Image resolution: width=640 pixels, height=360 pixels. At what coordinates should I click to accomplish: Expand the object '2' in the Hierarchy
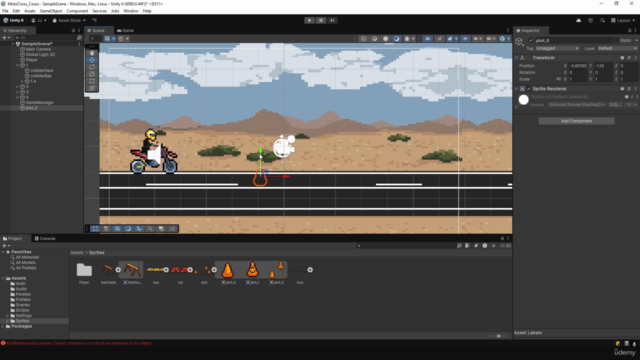pos(18,87)
